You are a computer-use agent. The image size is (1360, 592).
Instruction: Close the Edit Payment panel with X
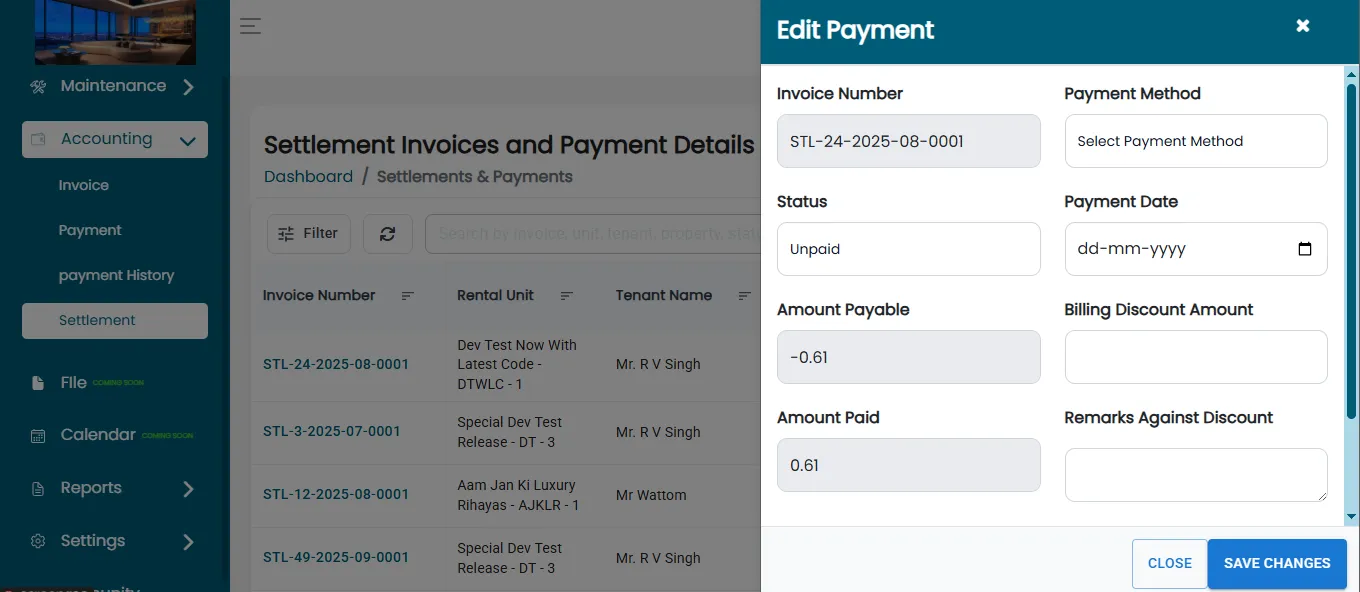1303,26
